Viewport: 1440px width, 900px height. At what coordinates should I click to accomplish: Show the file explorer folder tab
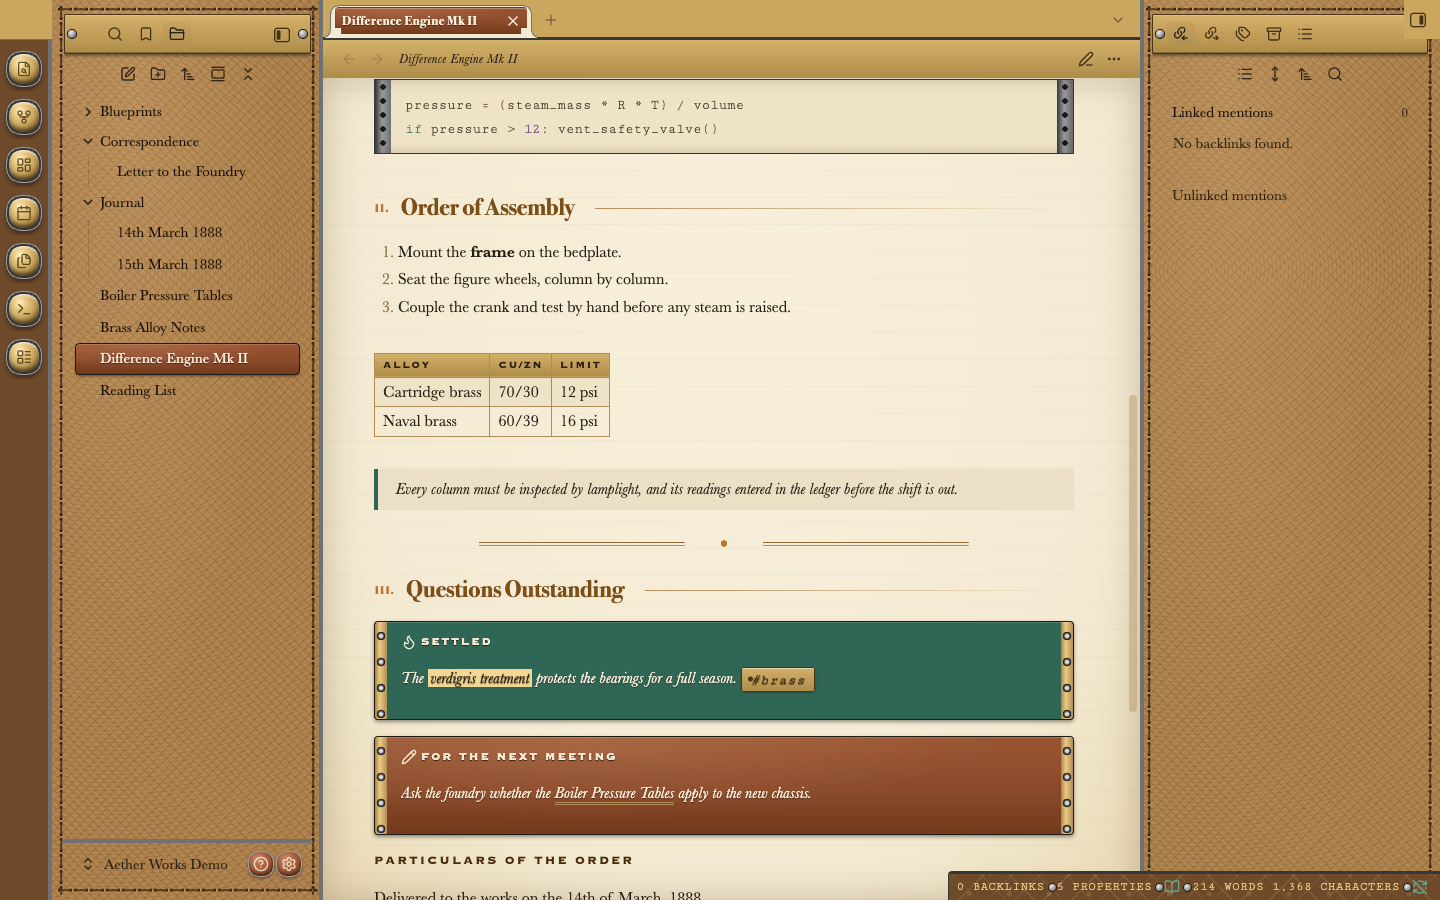[177, 34]
